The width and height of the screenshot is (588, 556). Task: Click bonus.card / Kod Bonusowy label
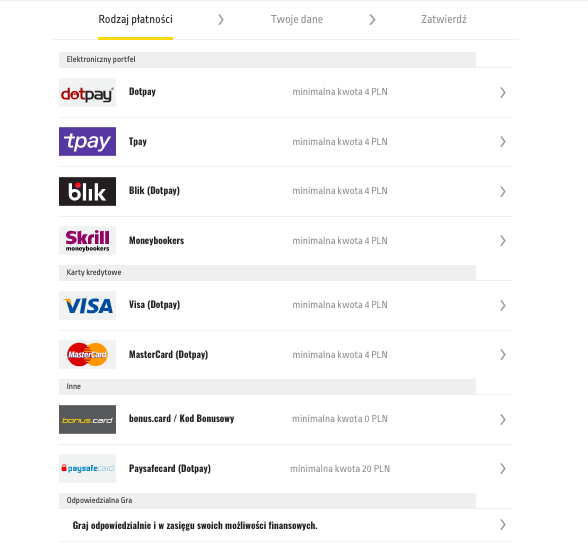pyautogui.click(x=182, y=418)
